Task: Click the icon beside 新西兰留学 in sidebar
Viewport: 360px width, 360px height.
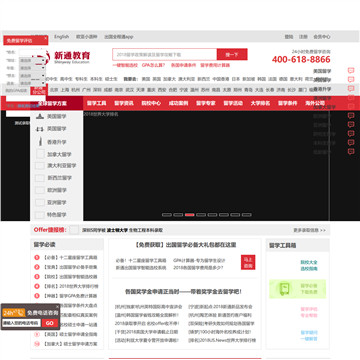Action: (x=40, y=178)
